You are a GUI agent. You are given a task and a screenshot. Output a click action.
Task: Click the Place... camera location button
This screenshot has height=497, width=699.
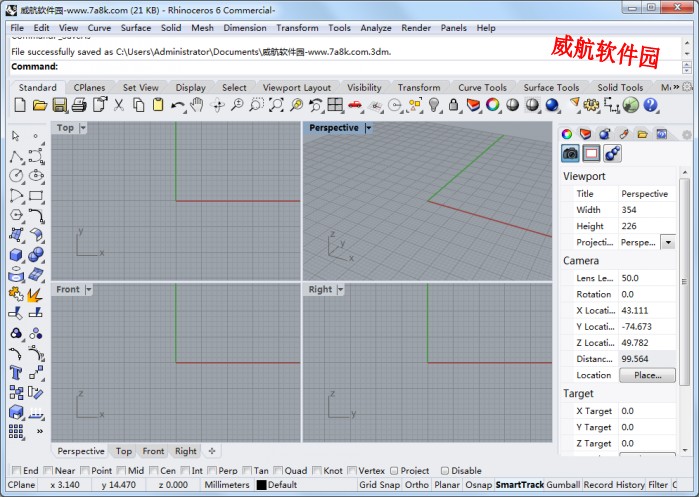point(647,375)
